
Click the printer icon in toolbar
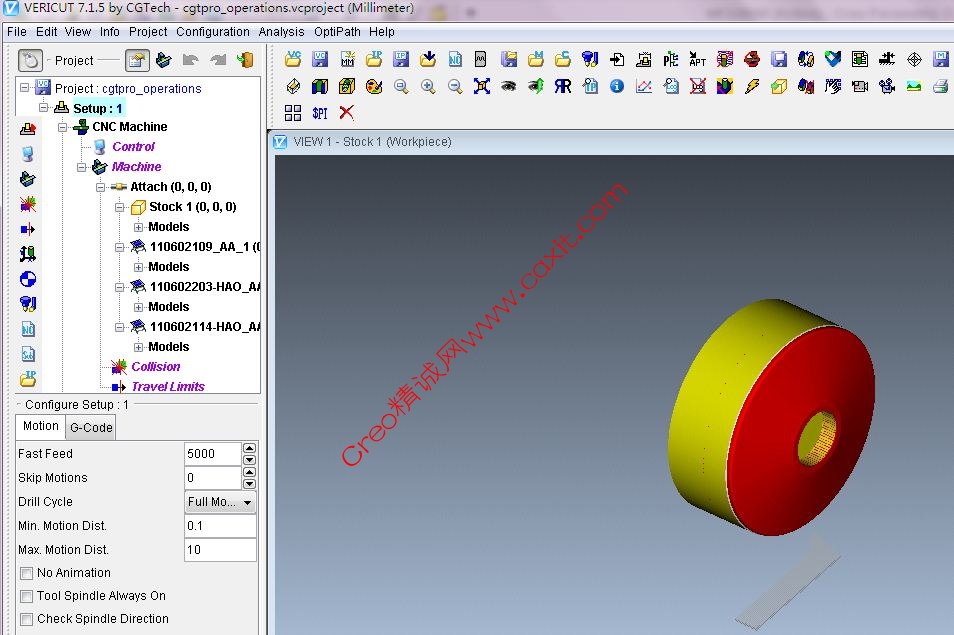940,87
